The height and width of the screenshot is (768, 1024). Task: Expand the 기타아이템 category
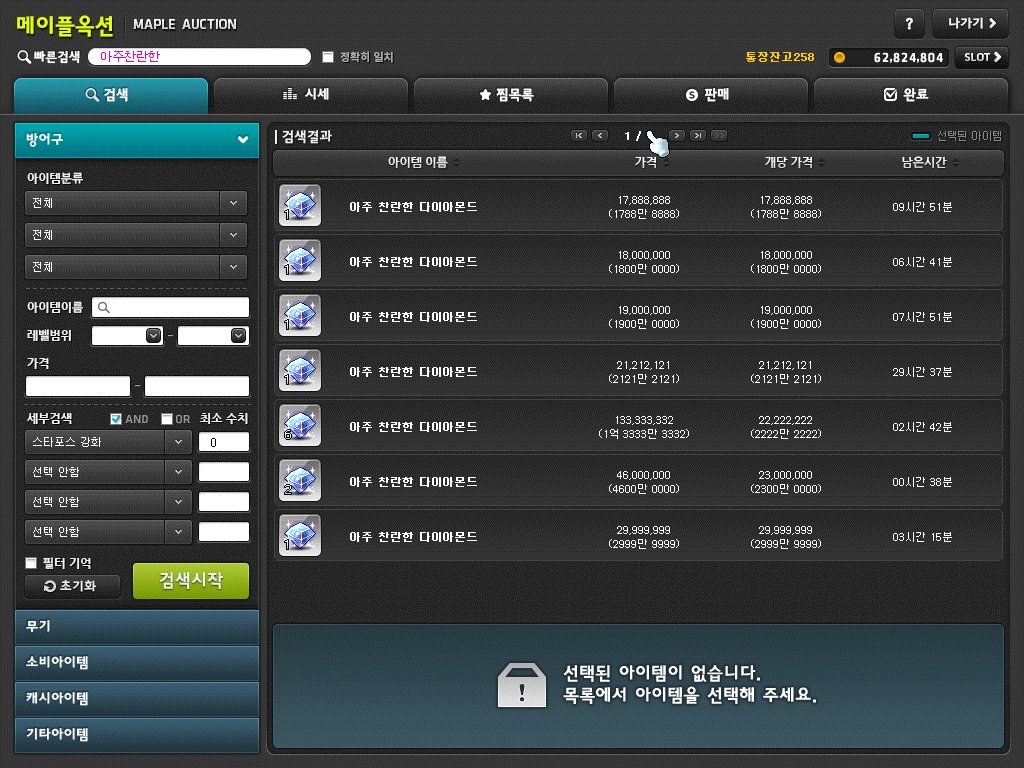tap(136, 735)
